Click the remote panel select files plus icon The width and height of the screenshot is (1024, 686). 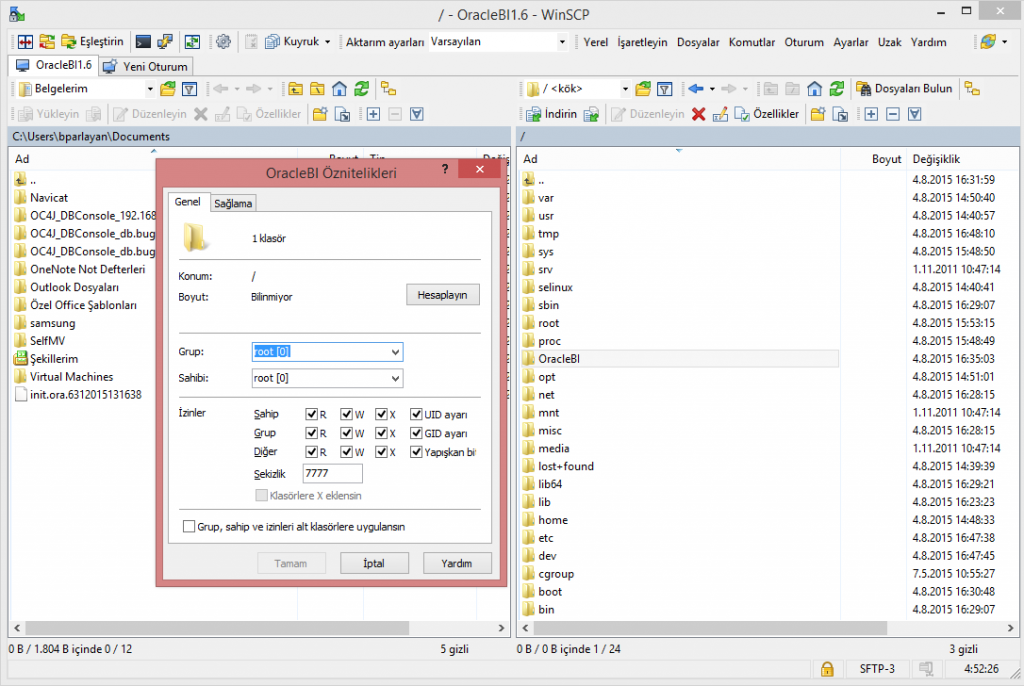coord(871,114)
